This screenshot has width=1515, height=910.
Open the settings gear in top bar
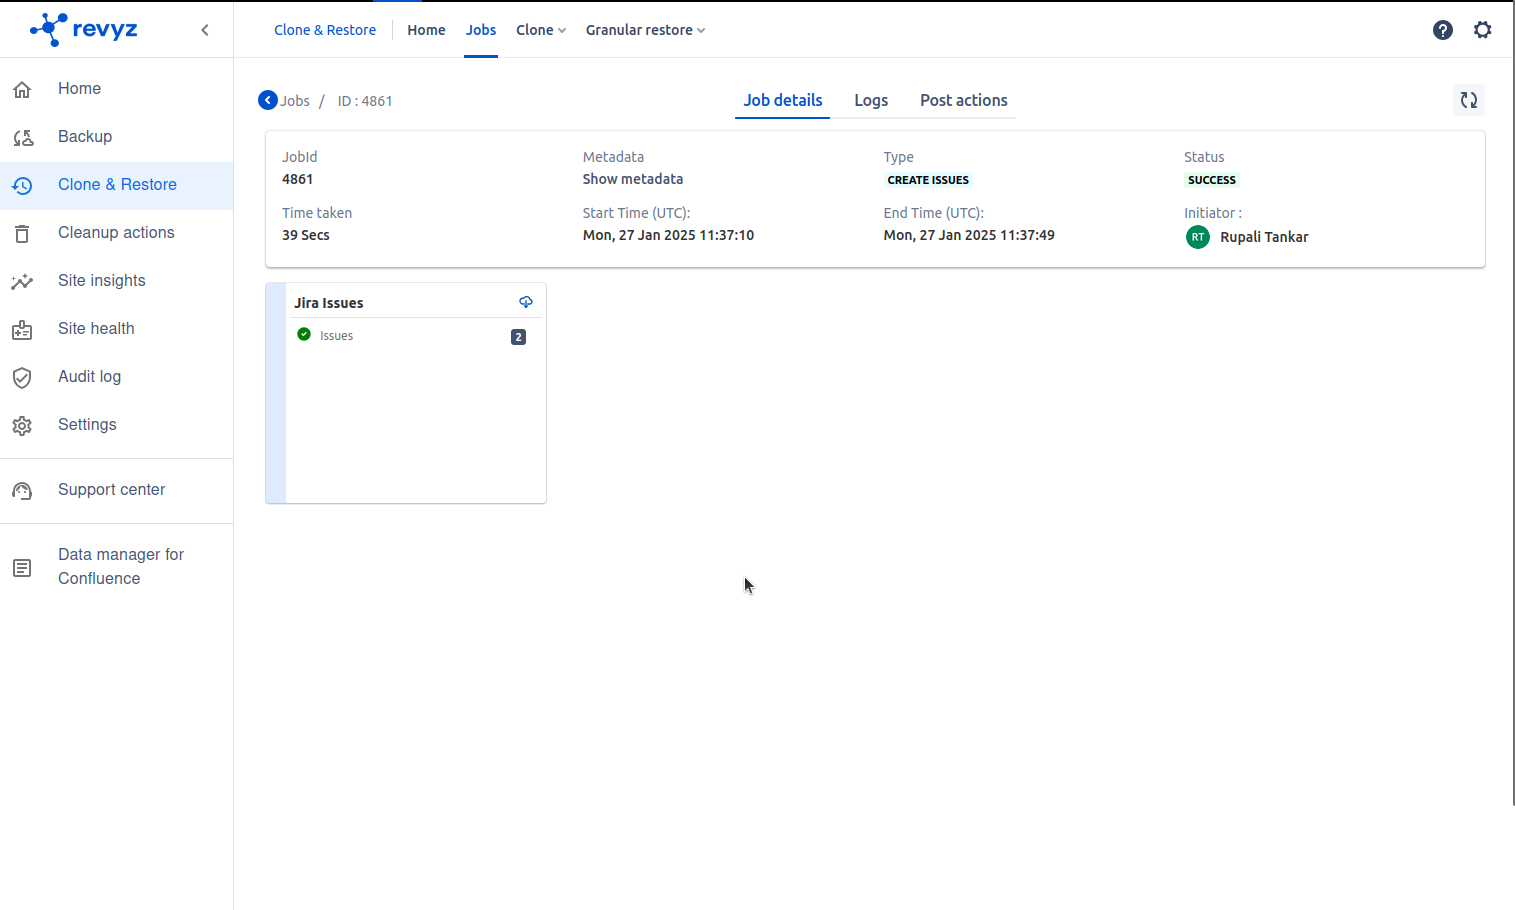coord(1482,30)
